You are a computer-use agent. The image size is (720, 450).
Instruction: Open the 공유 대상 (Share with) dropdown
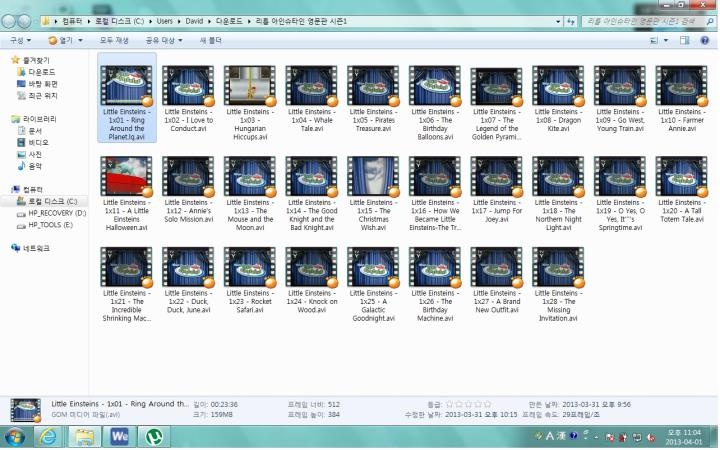tap(164, 40)
